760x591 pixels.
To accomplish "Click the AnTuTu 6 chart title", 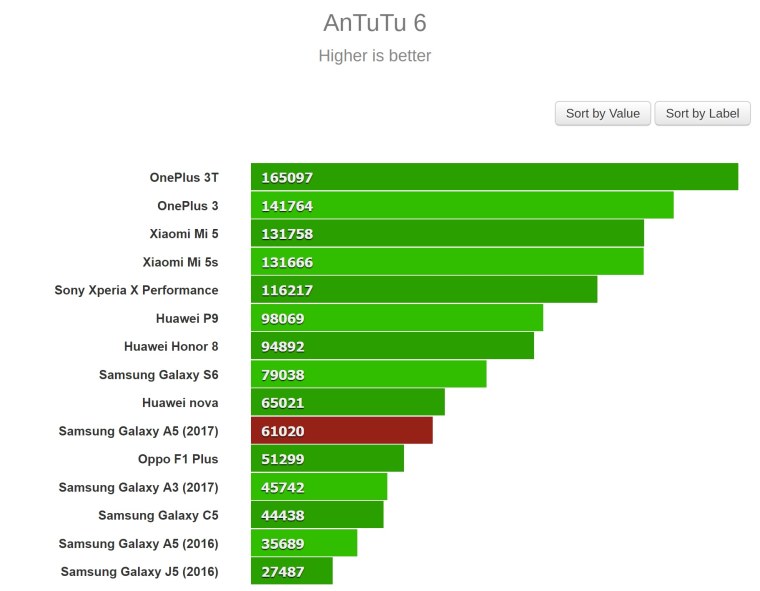I will (x=375, y=23).
